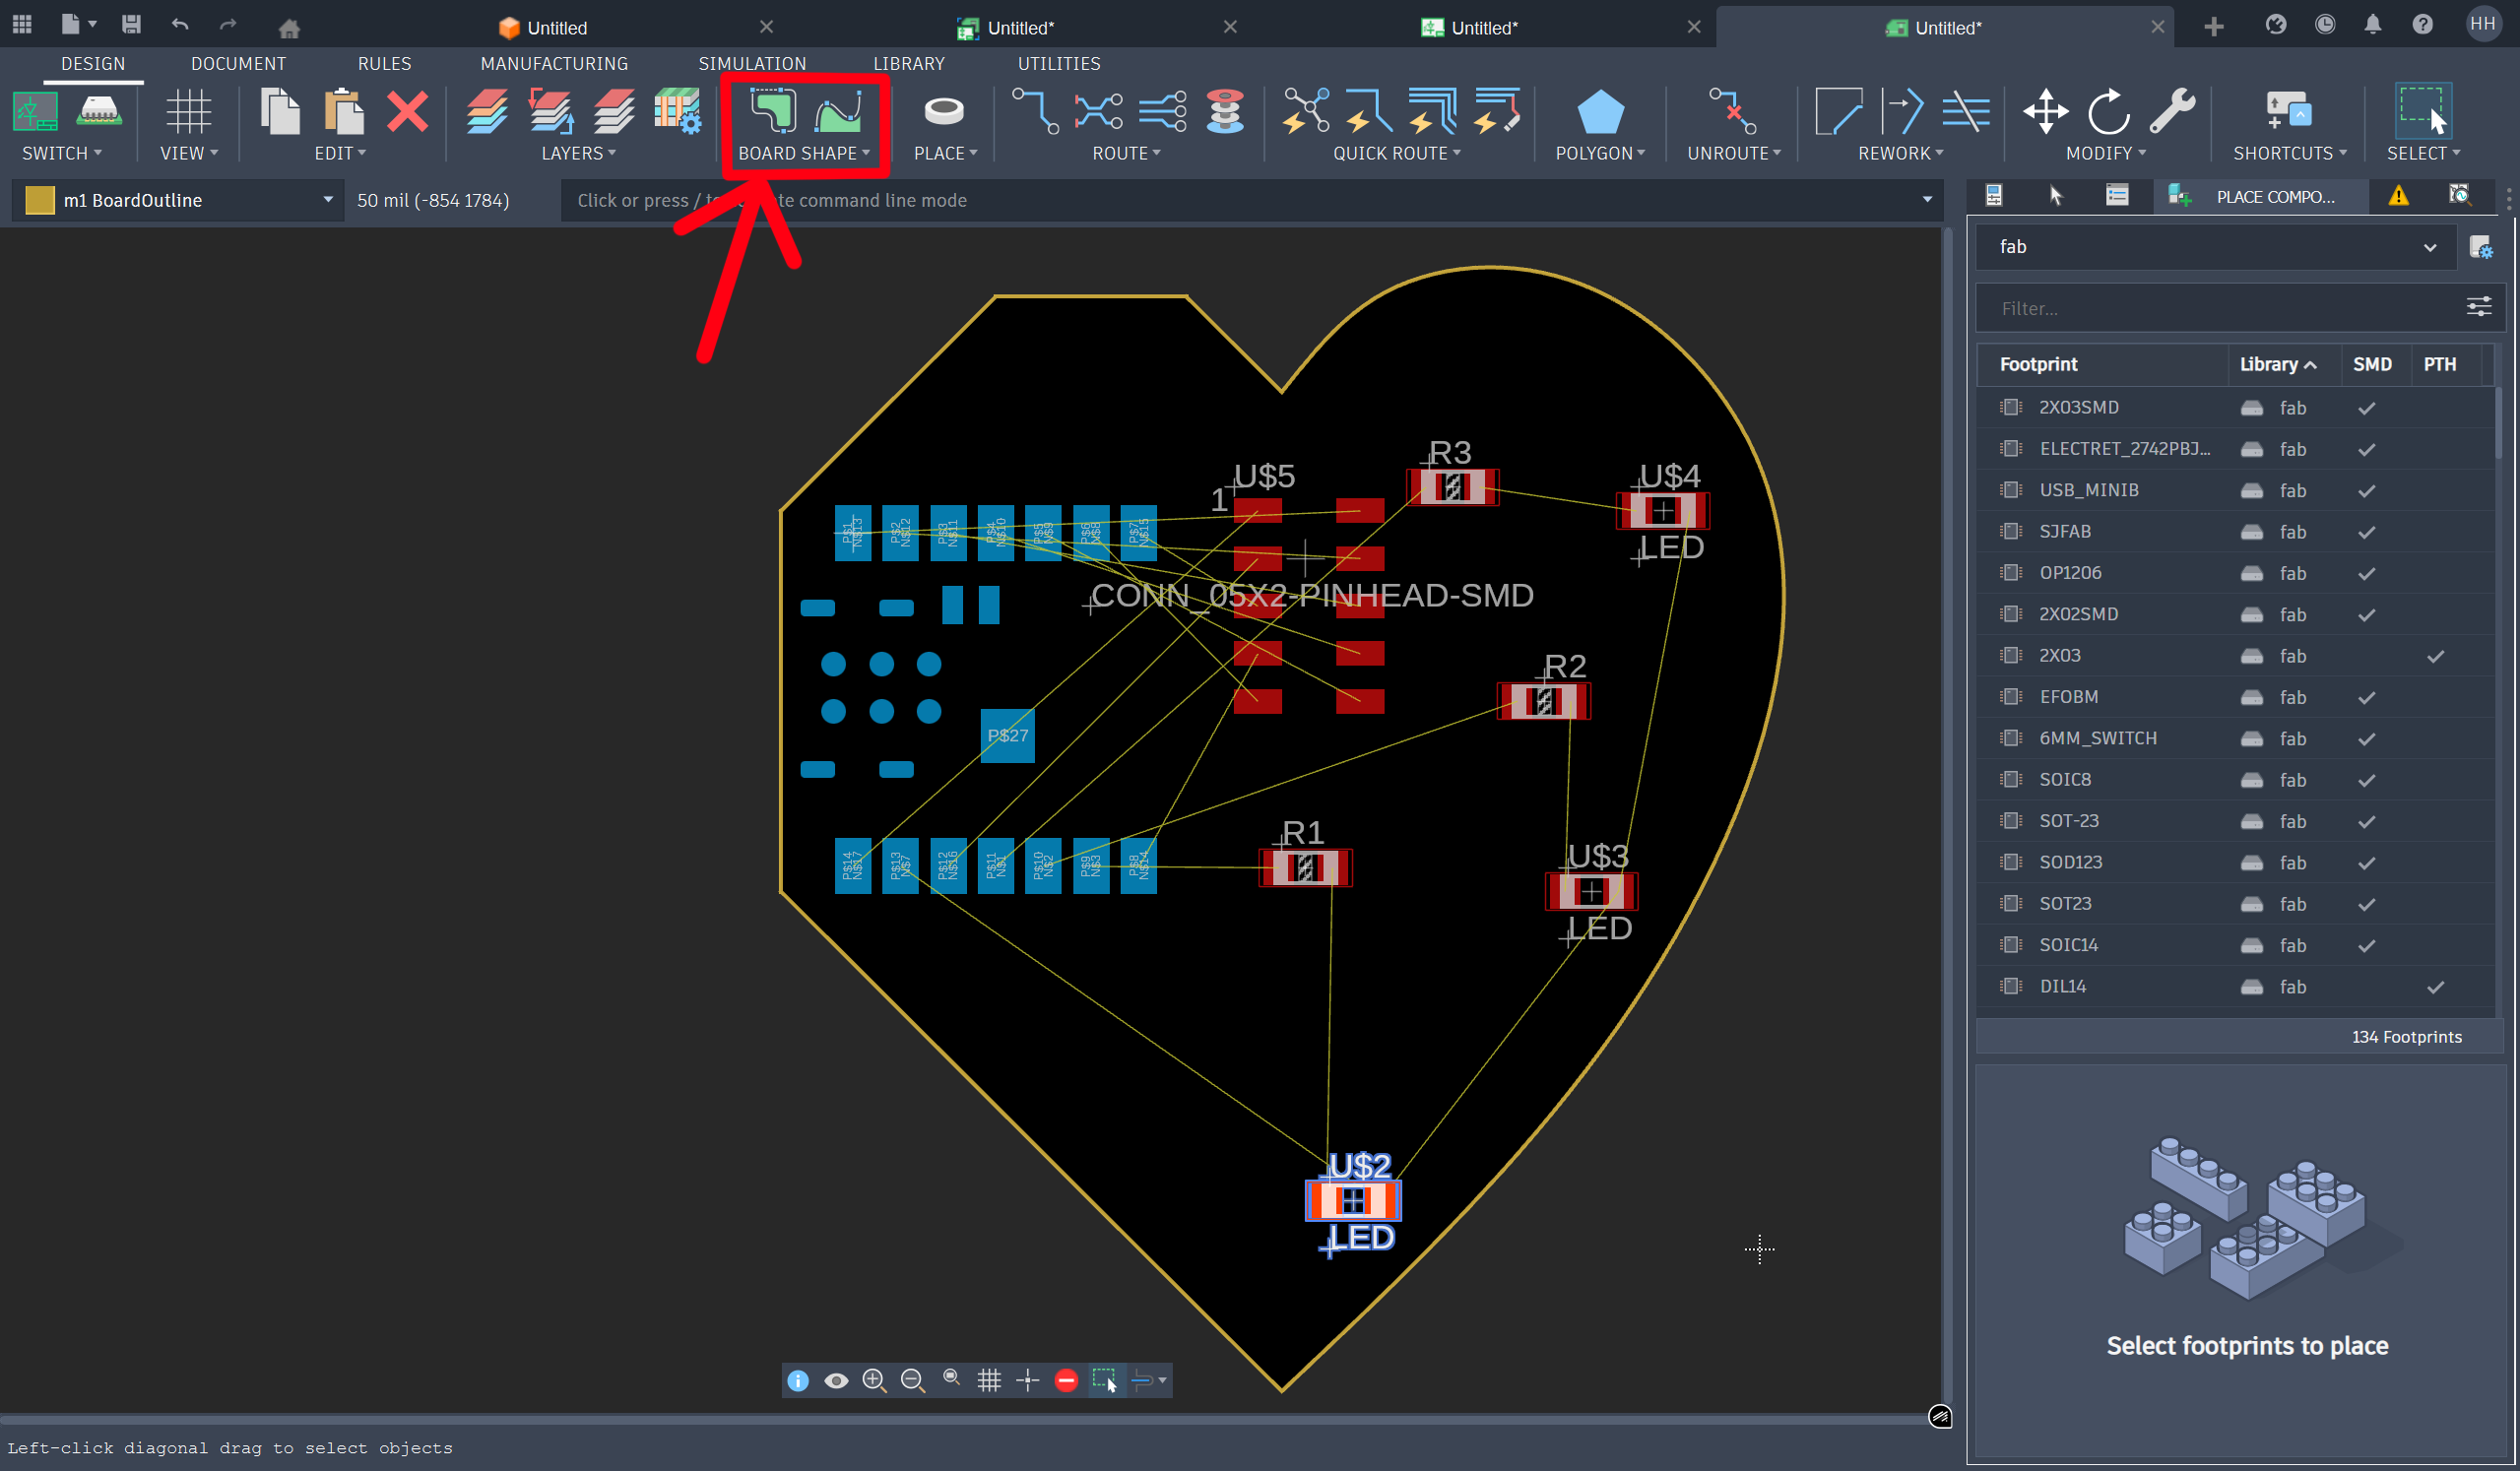The width and height of the screenshot is (2520, 1471).
Task: Sort by the Footprint column header
Action: click(2038, 364)
